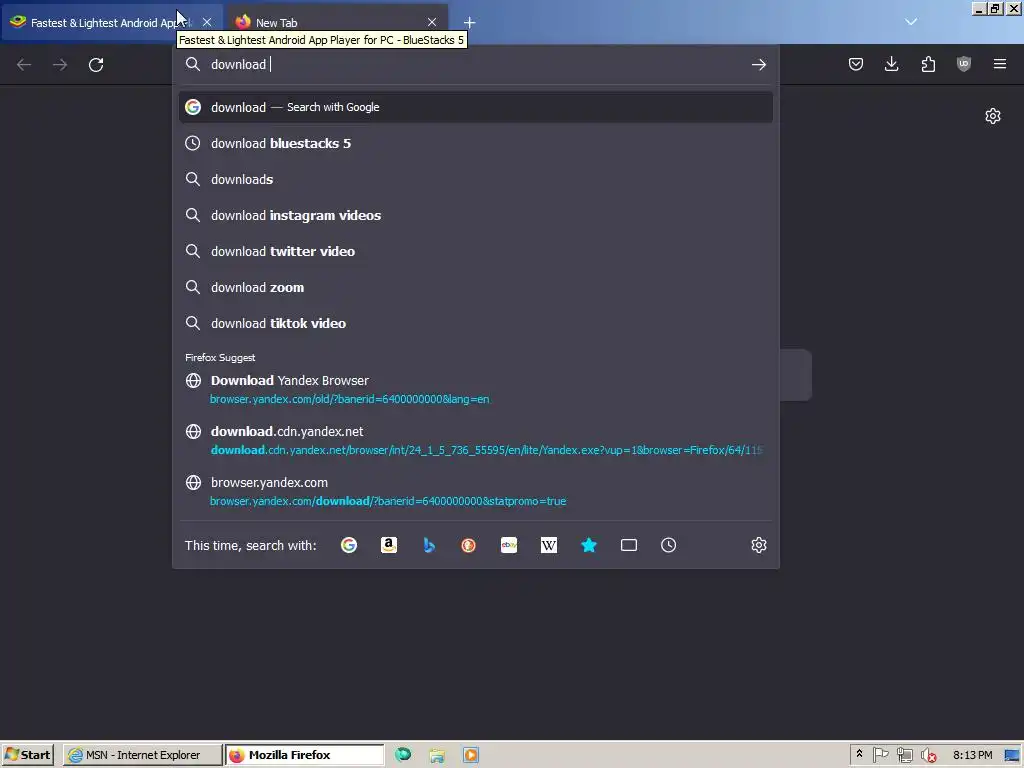Search this time with Bing
1024x768 pixels.
point(429,545)
